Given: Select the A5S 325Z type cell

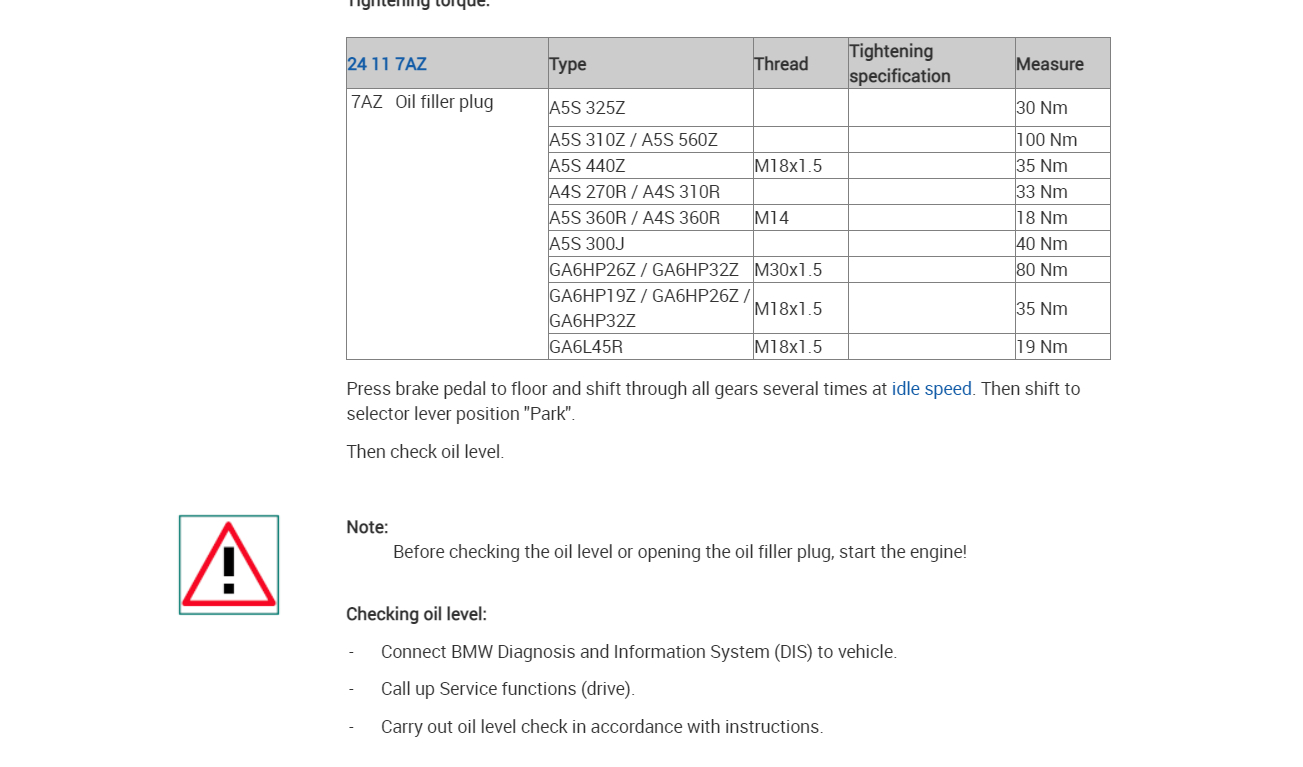Looking at the screenshot, I should (587, 108).
